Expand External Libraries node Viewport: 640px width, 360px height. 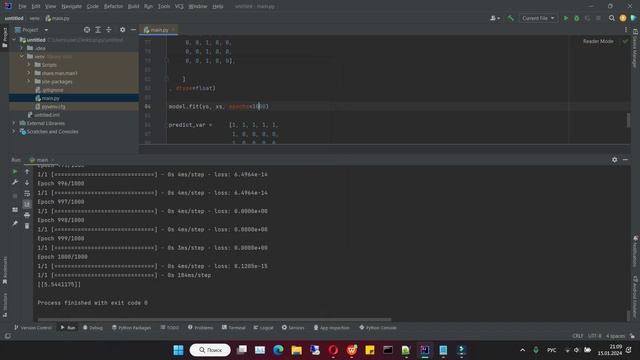point(14,123)
